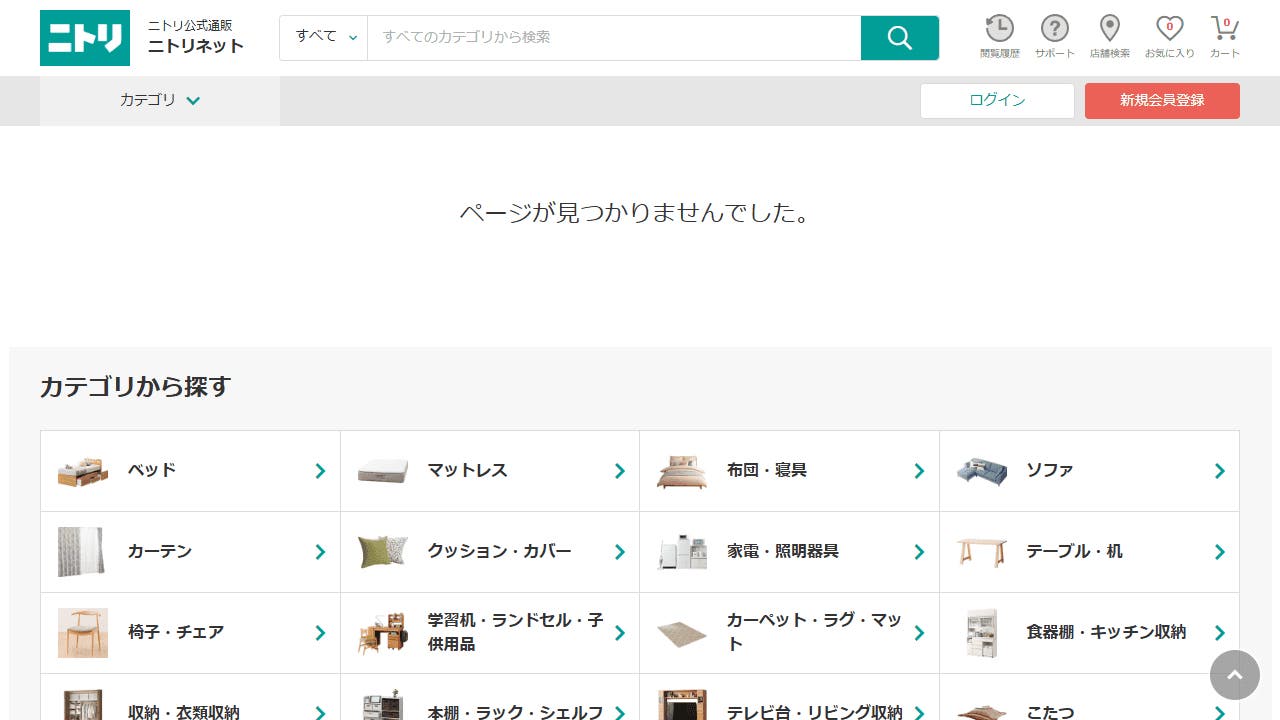
Task: Open the 布団・寝具 category link
Action: pos(790,471)
